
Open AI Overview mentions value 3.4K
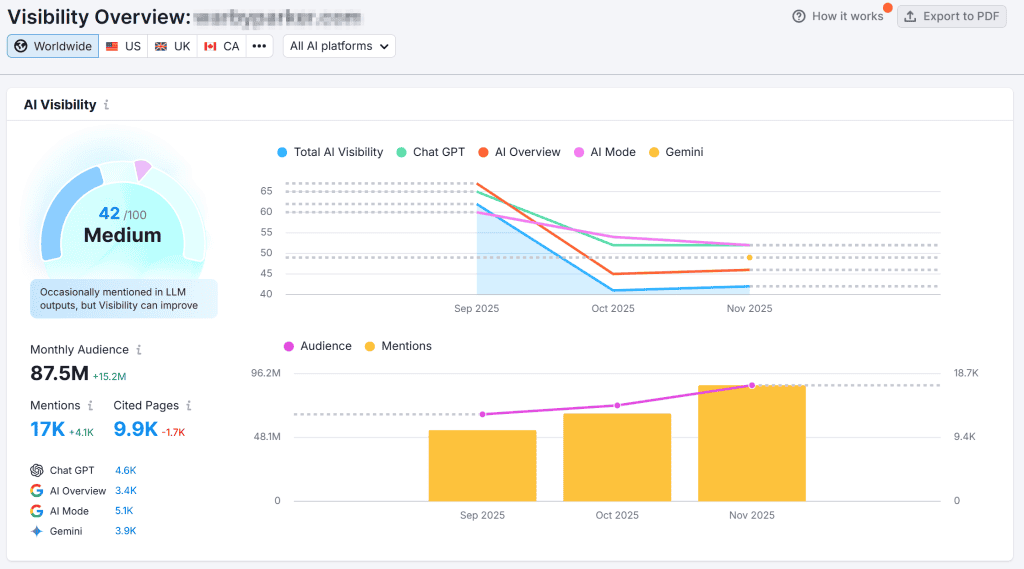coord(125,491)
